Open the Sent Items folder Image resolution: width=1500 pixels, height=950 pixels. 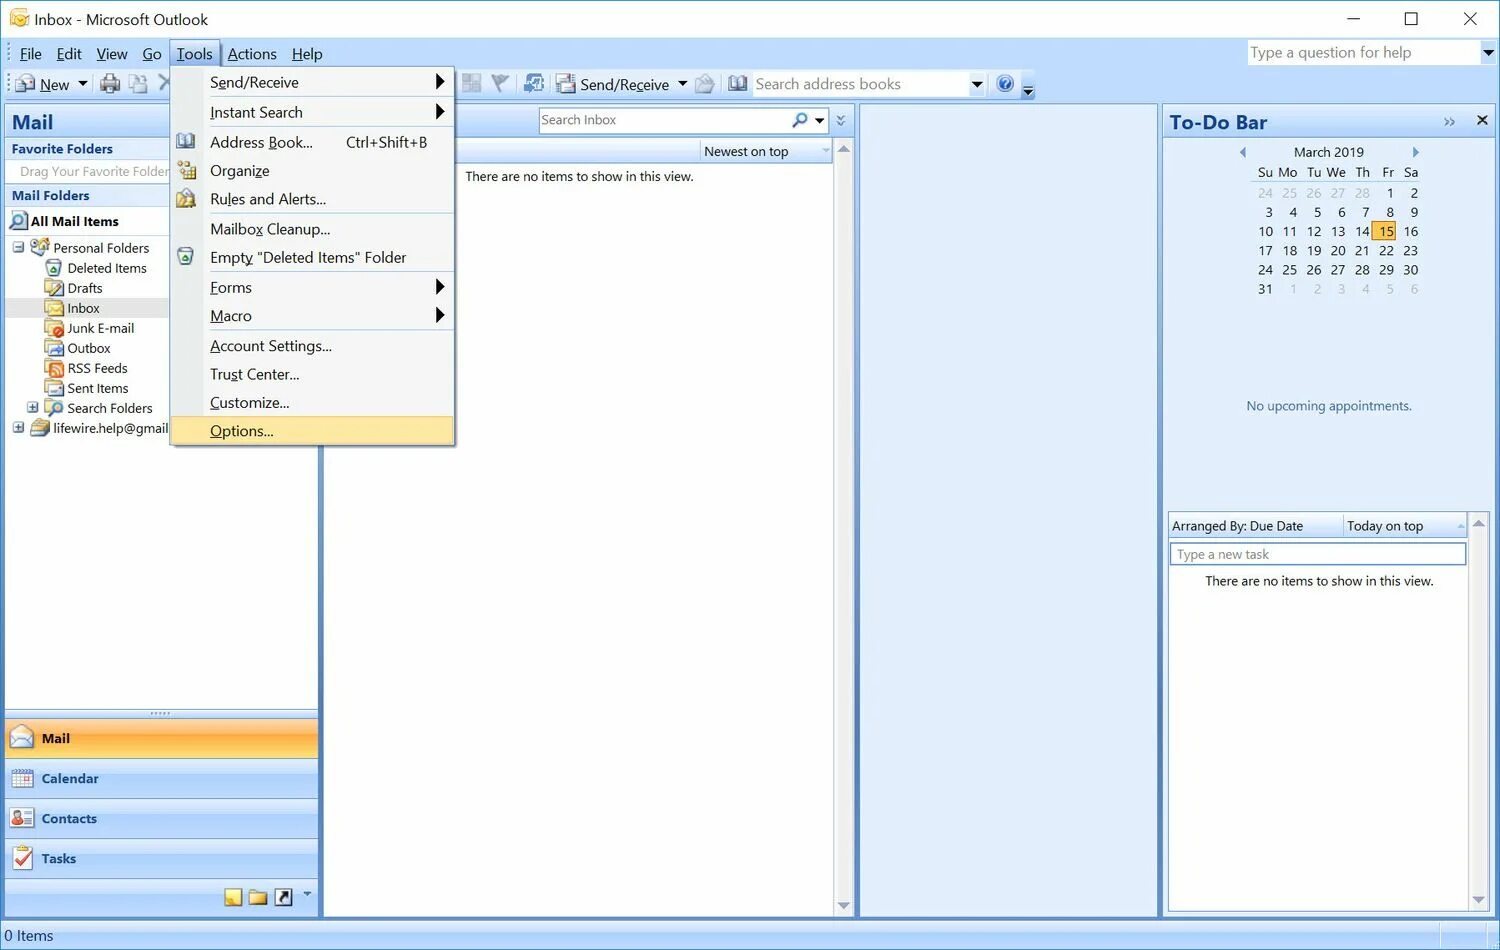[98, 388]
